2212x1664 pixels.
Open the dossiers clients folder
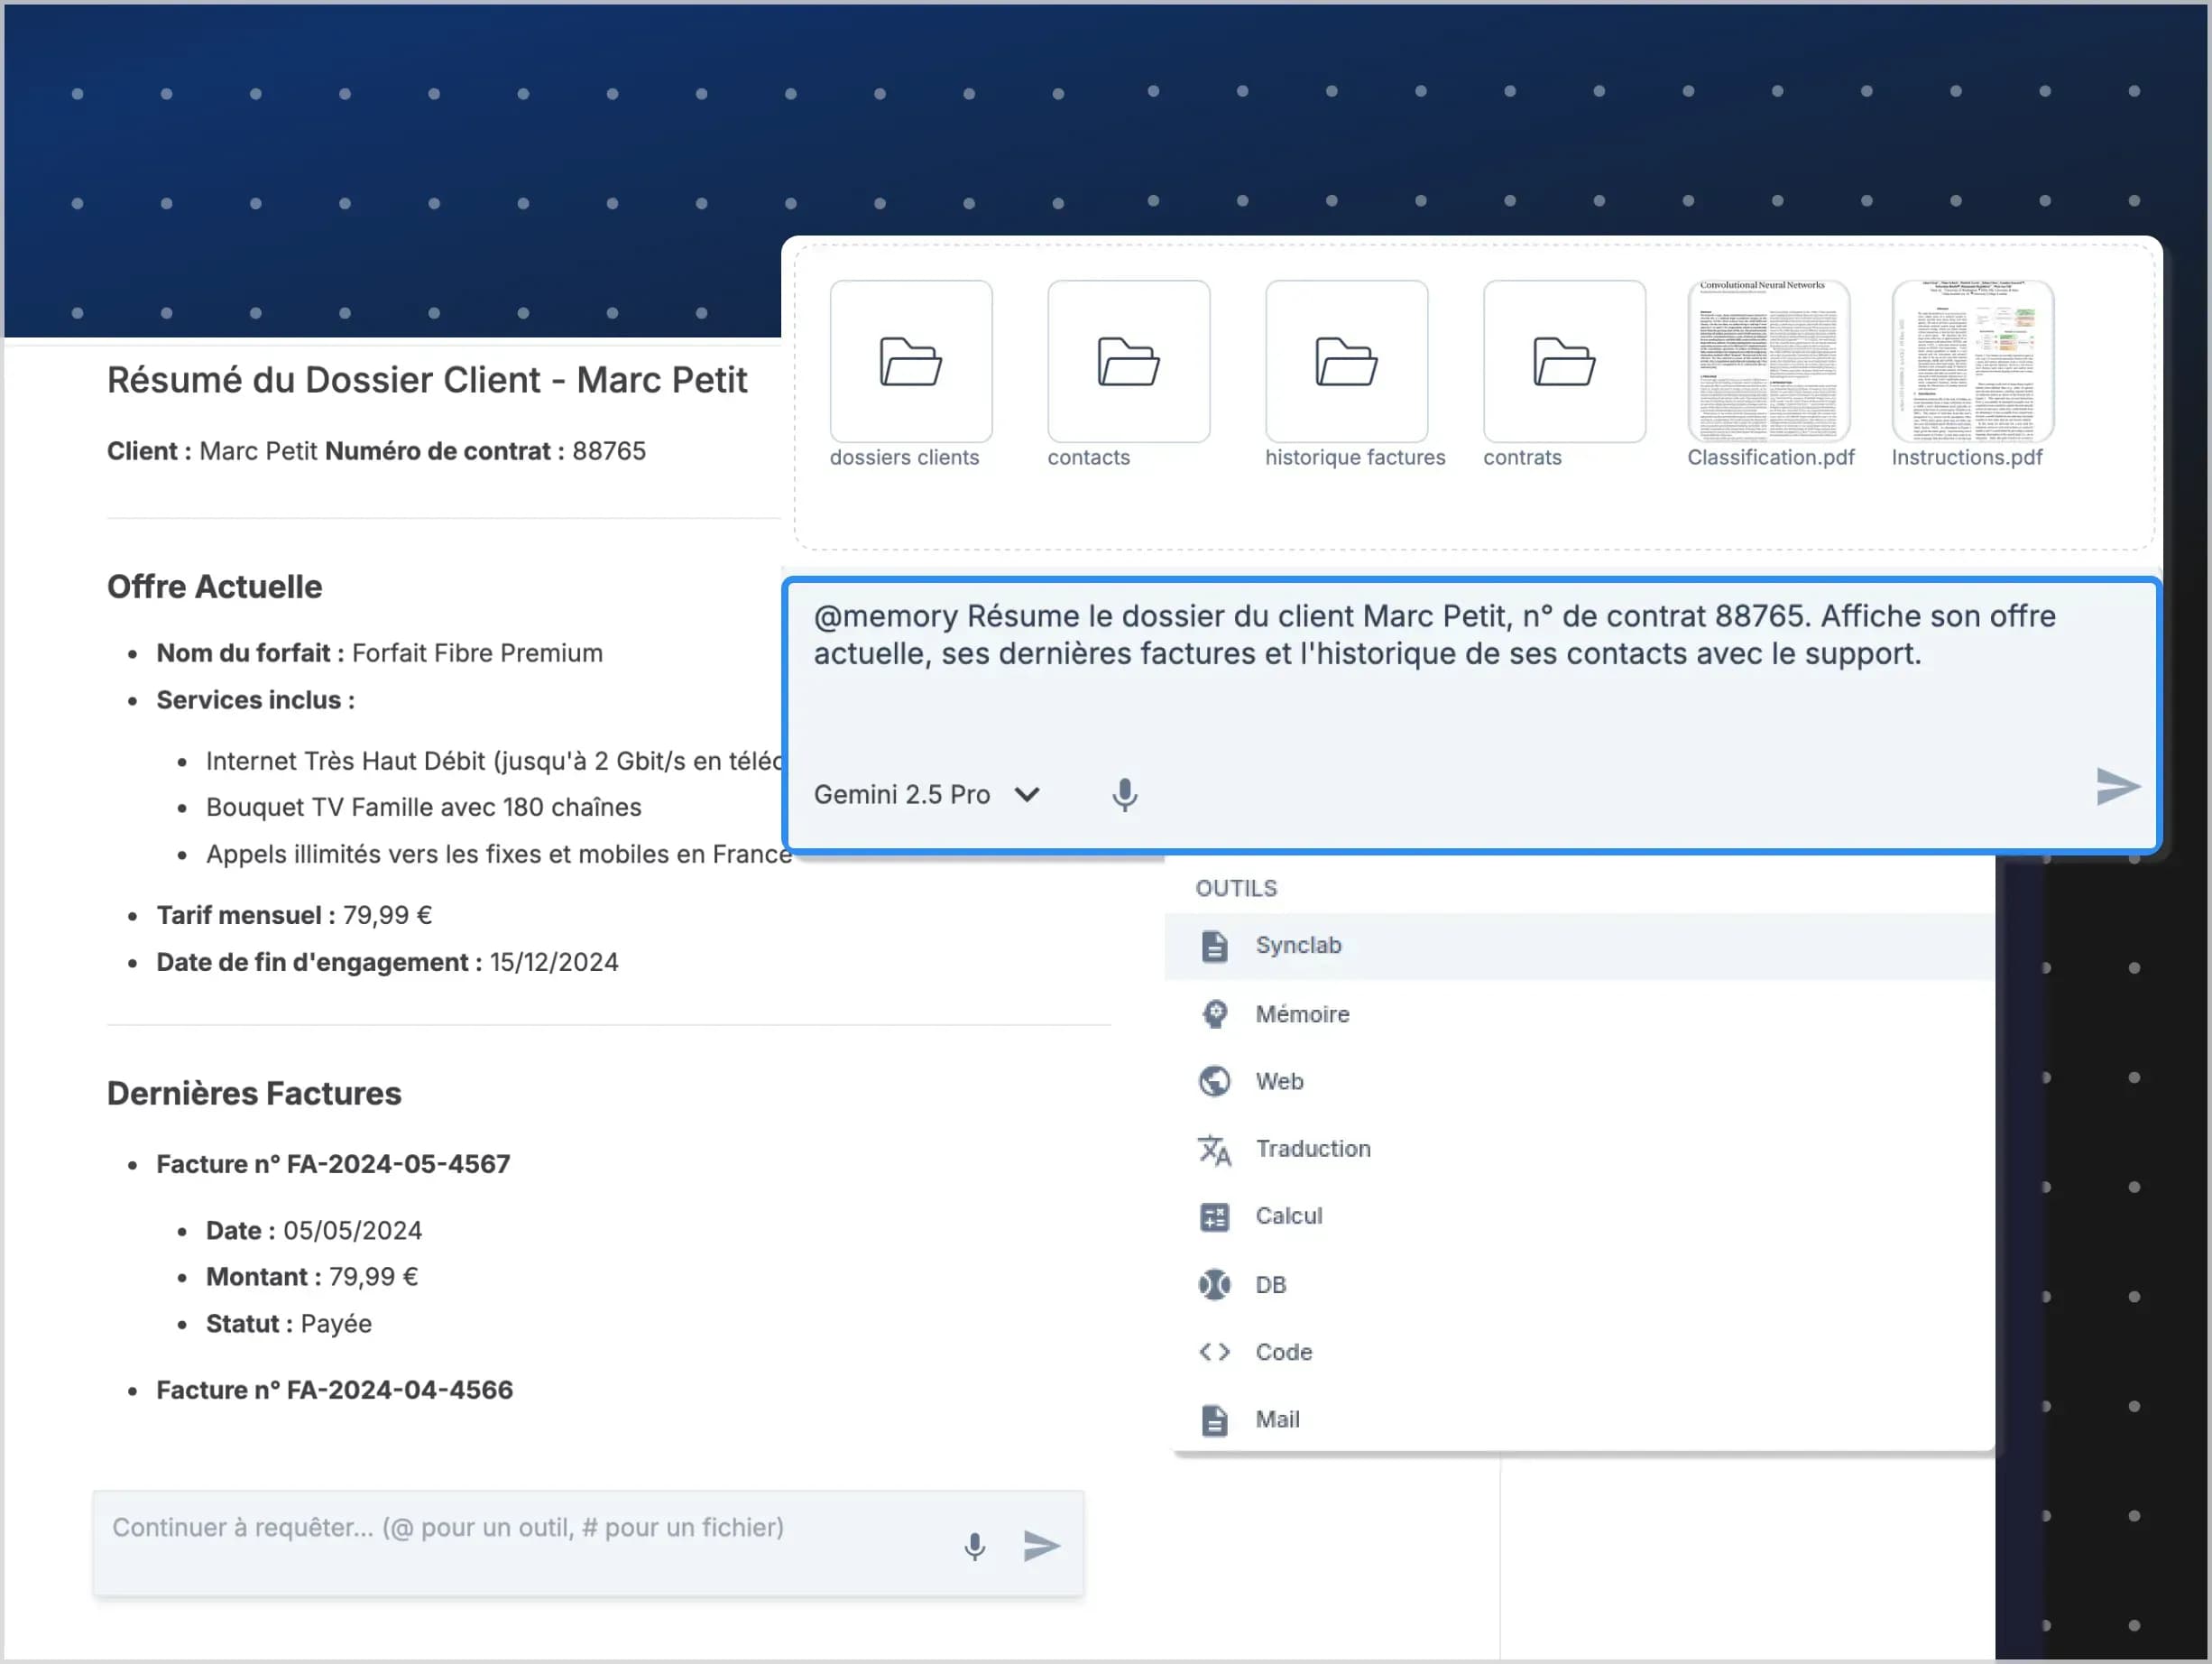tap(910, 362)
